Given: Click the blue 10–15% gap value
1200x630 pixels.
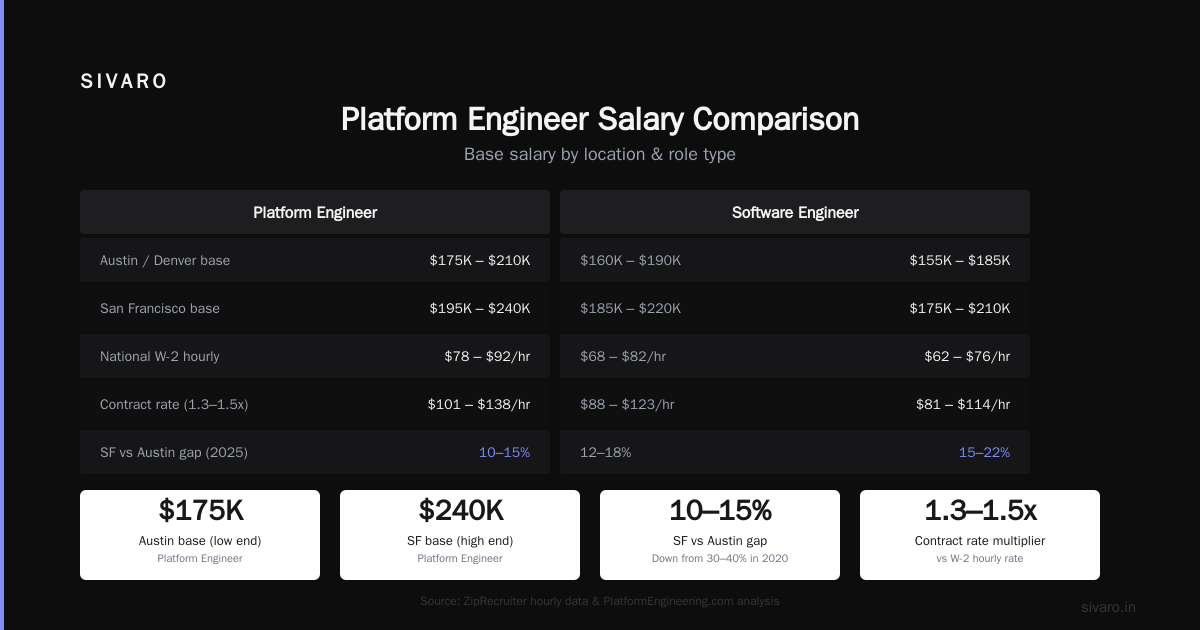Looking at the screenshot, I should click(x=504, y=452).
